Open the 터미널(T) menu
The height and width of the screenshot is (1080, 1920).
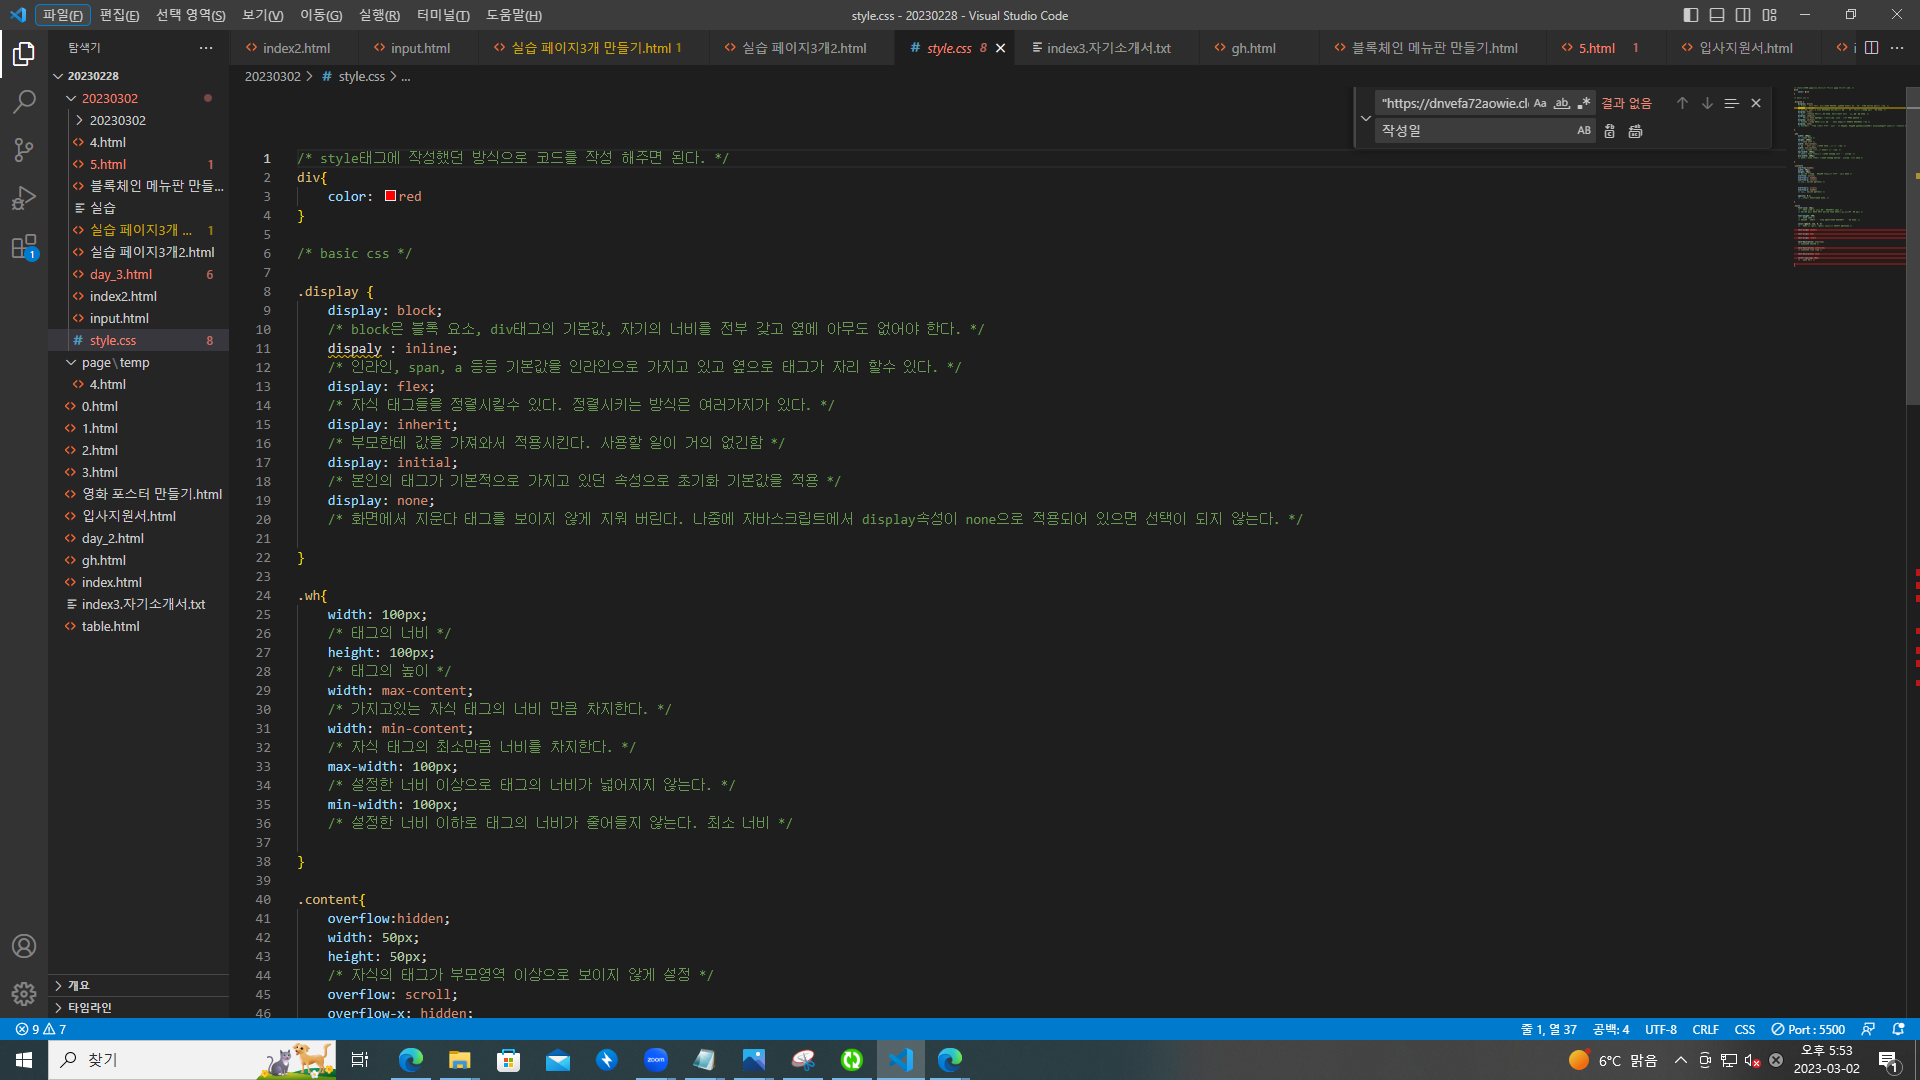[442, 15]
